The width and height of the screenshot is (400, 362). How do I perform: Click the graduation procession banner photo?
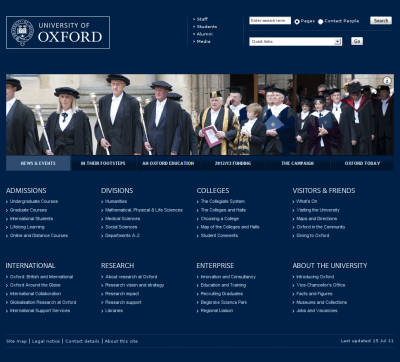[200, 115]
